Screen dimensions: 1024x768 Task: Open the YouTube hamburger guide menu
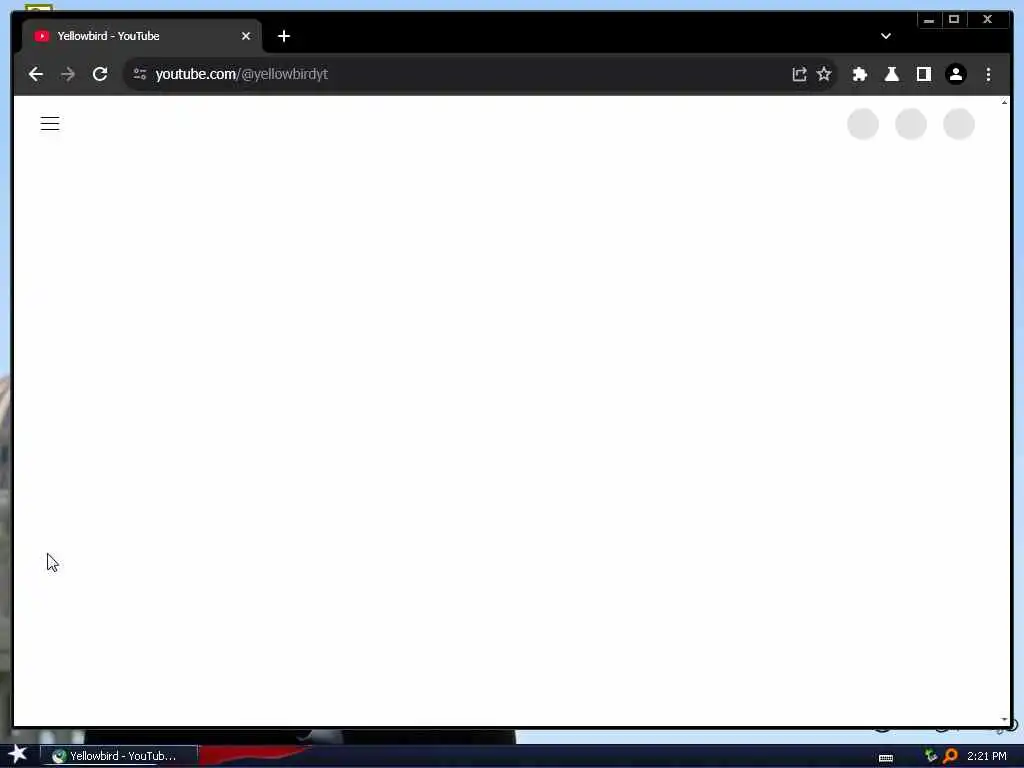tap(50, 123)
